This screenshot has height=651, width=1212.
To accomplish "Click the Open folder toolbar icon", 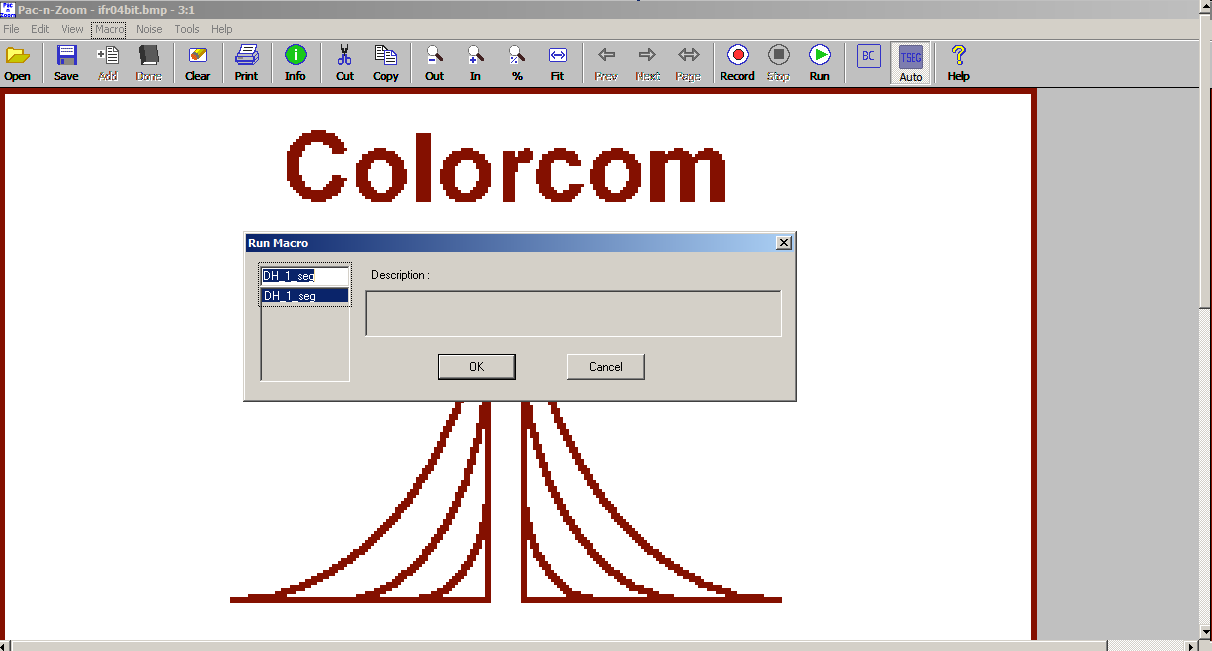I will coord(17,63).
